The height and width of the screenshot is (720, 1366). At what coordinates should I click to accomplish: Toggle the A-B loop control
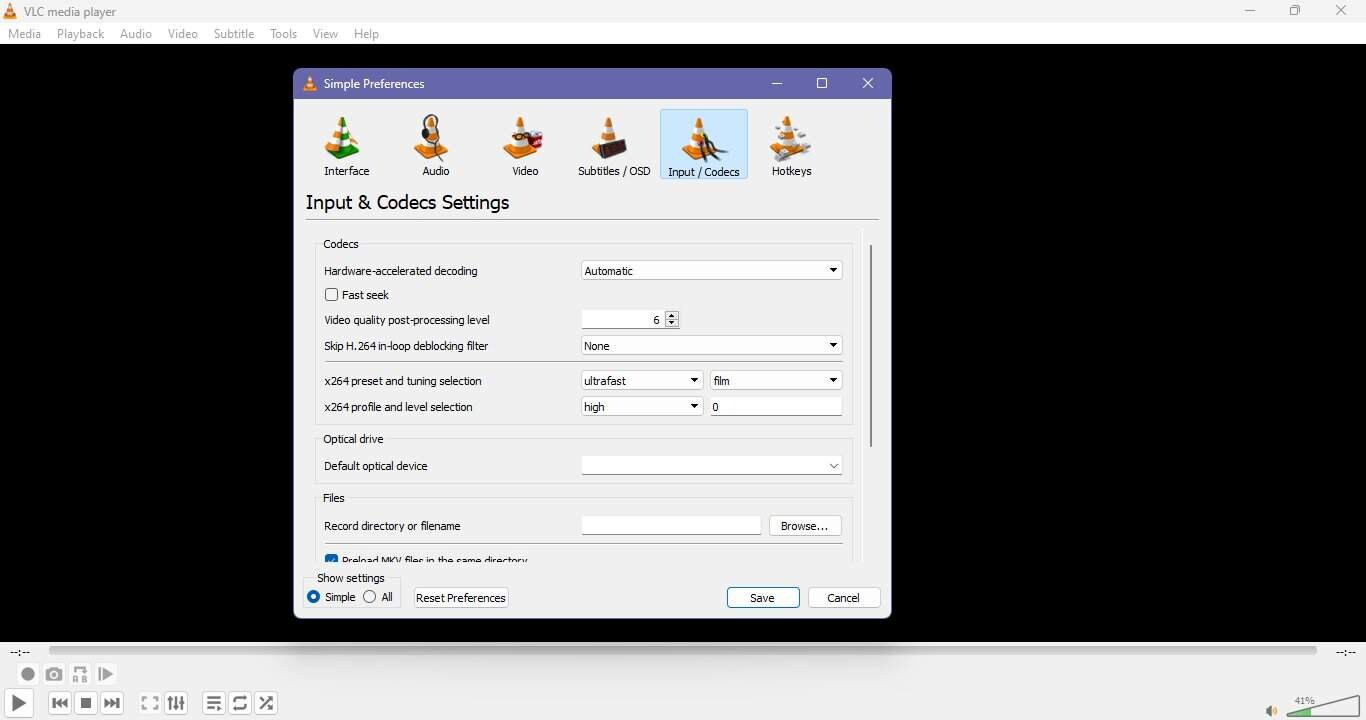tap(79, 674)
